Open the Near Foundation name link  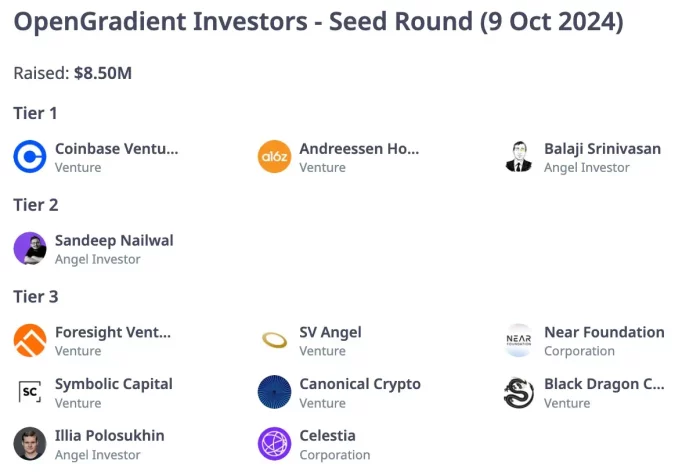pos(604,332)
